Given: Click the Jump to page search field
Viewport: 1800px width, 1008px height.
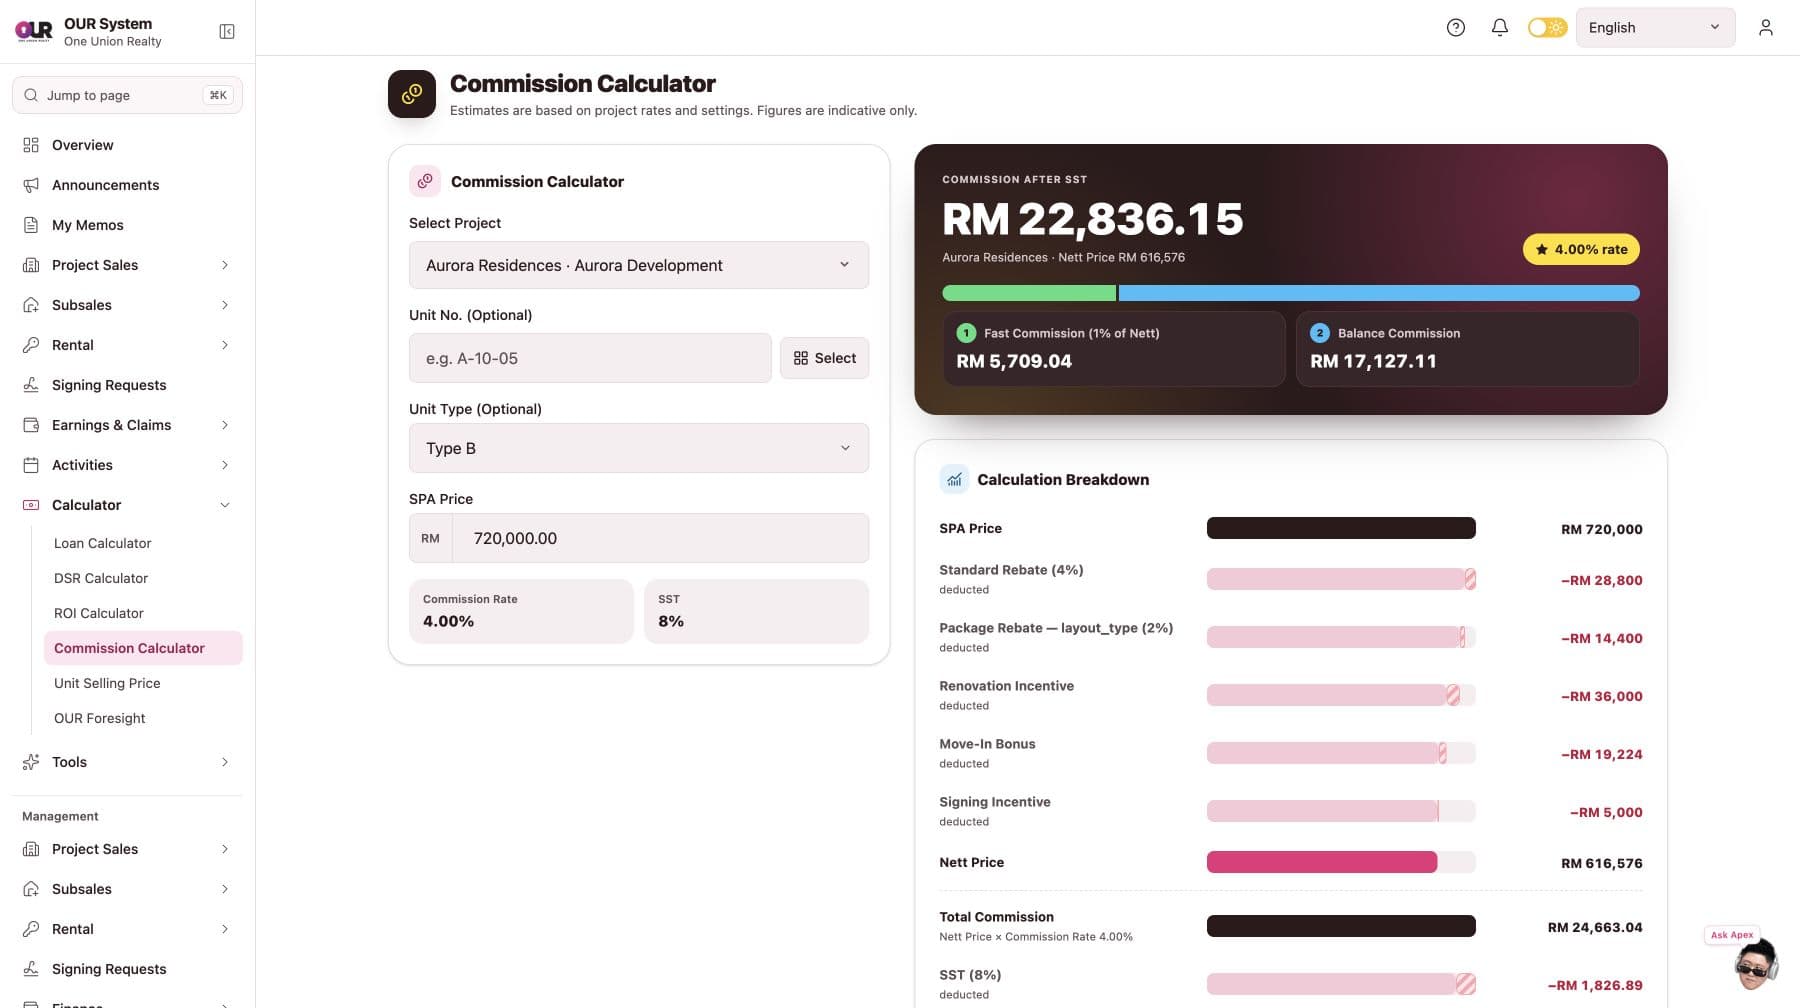Looking at the screenshot, I should point(127,95).
